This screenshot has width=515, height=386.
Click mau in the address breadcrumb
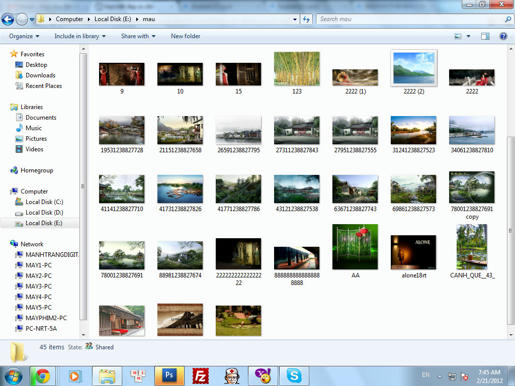click(x=149, y=19)
